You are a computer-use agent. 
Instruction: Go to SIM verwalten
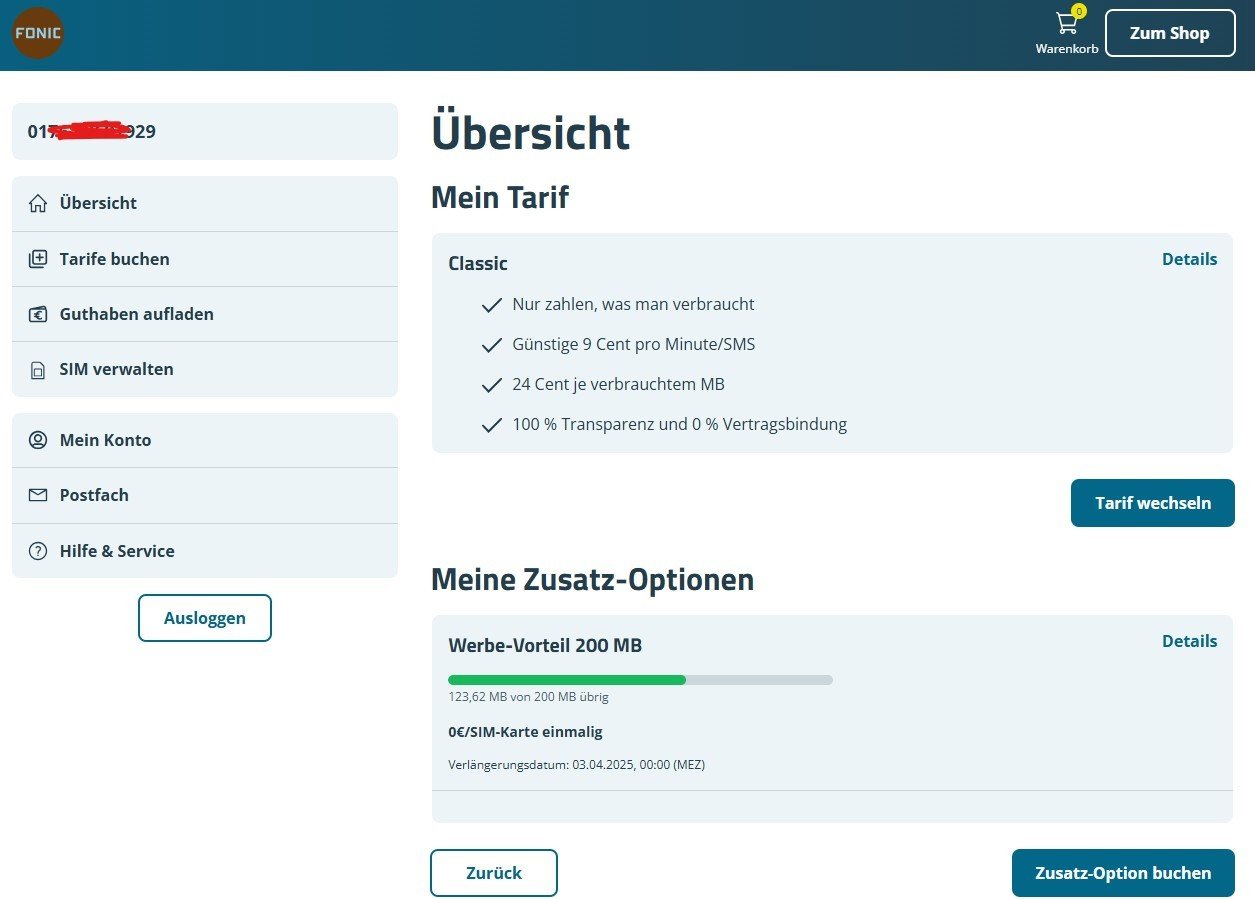pos(116,369)
